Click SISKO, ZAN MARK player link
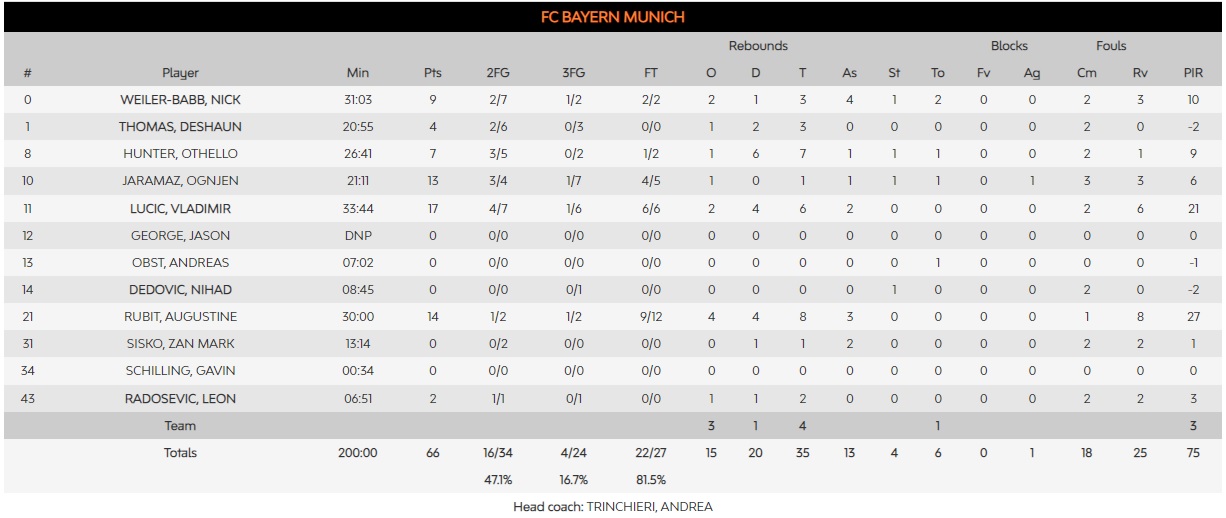Image resolution: width=1226 pixels, height=518 pixels. (180, 344)
